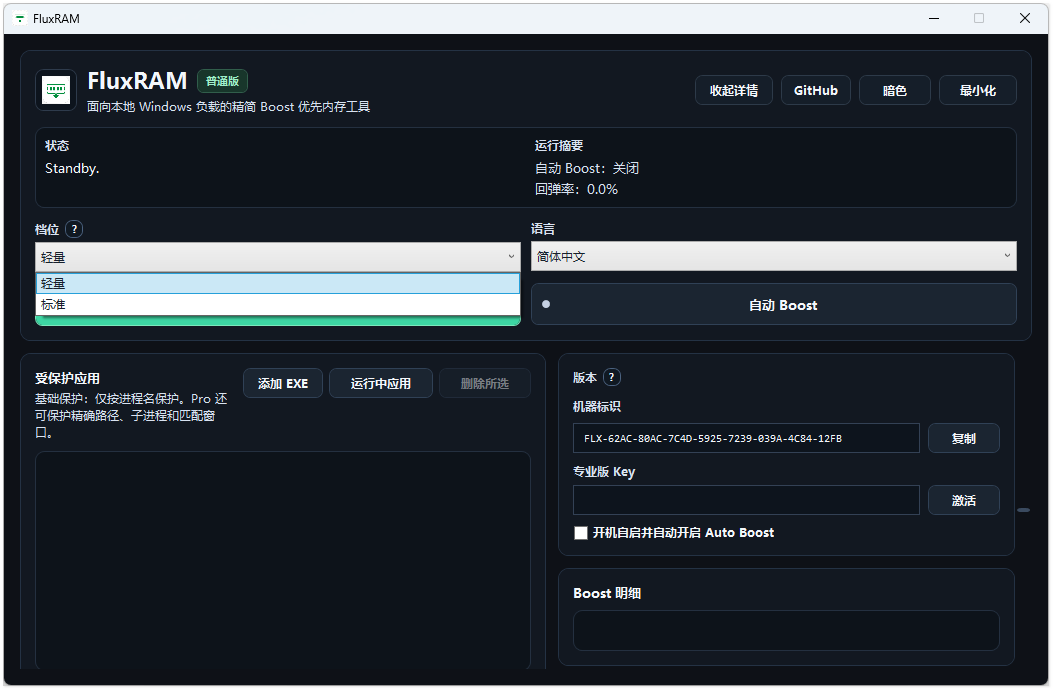Select 轻量 option in dropdown list

click(278, 284)
